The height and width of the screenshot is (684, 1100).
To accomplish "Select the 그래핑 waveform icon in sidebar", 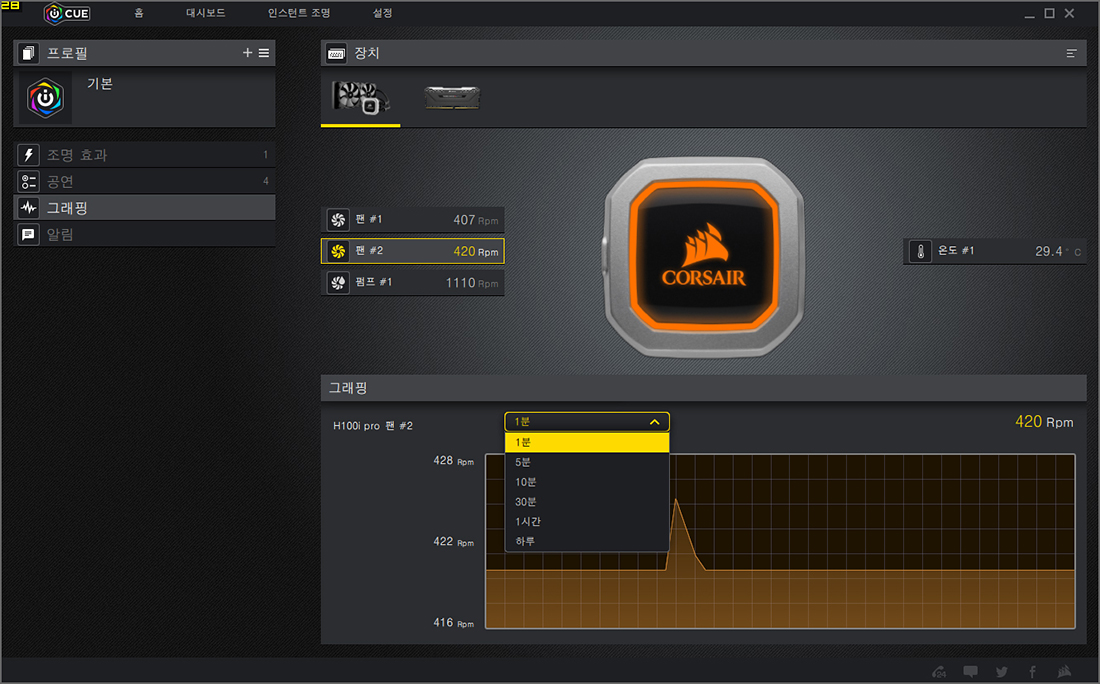I will 28,208.
